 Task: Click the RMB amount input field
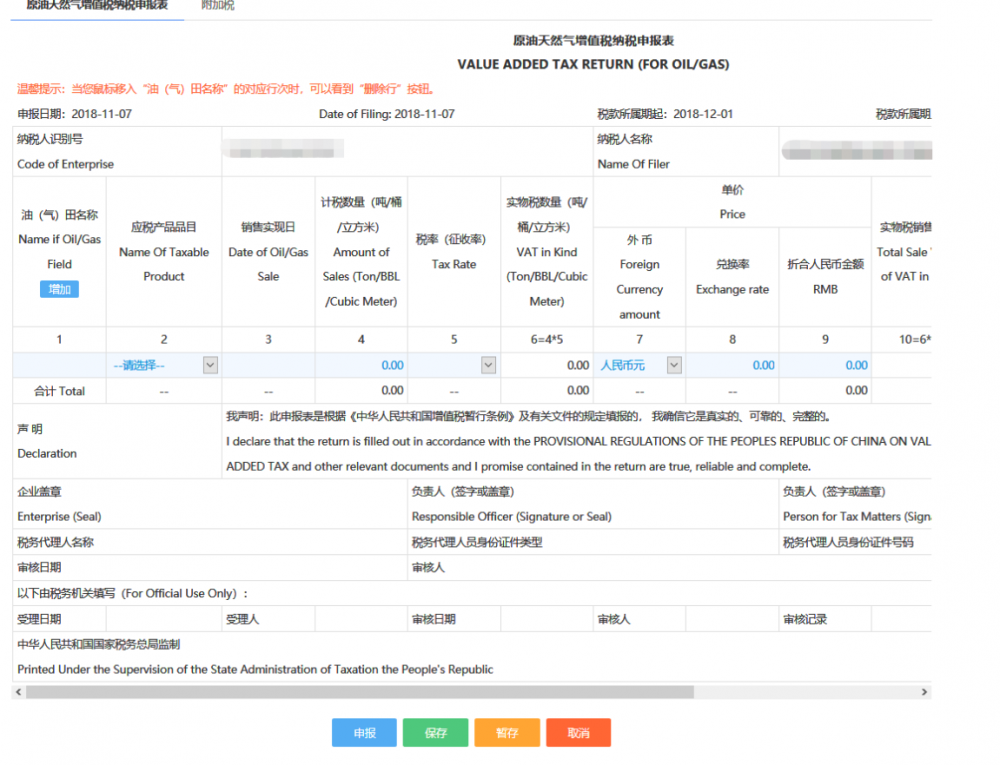point(825,366)
